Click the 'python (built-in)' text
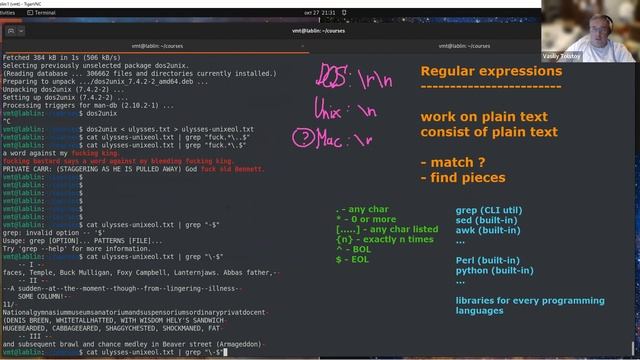Image resolution: width=640 pixels, height=360 pixels. tap(494, 271)
